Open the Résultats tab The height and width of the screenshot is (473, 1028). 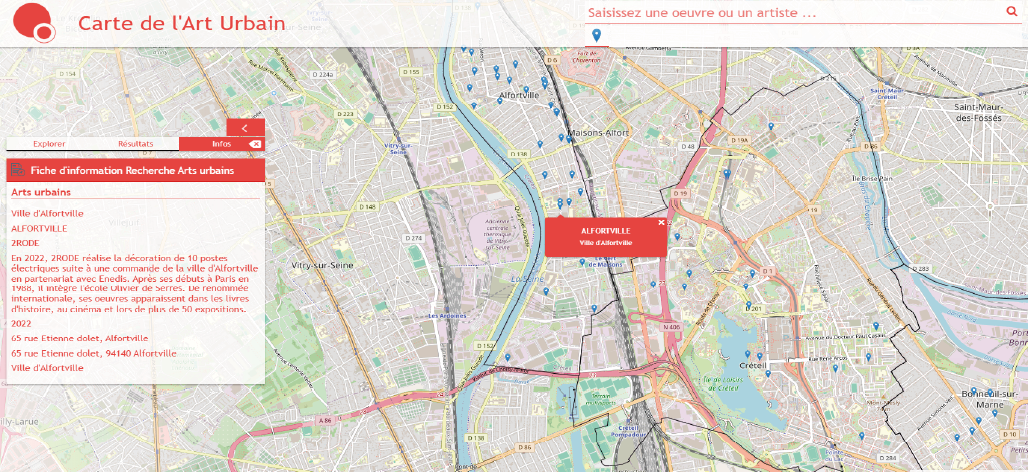pos(136,144)
